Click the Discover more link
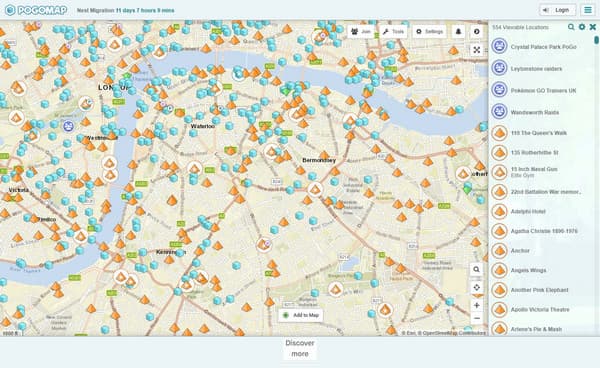The image size is (600, 368). point(300,348)
